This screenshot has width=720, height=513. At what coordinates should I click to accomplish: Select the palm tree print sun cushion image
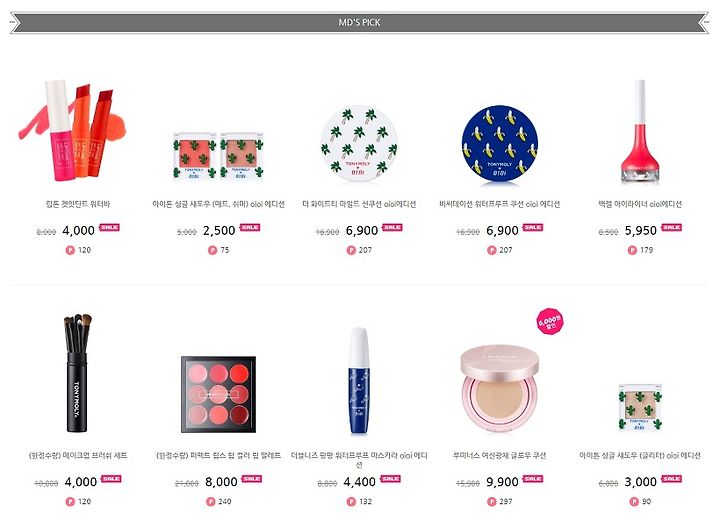coord(359,143)
